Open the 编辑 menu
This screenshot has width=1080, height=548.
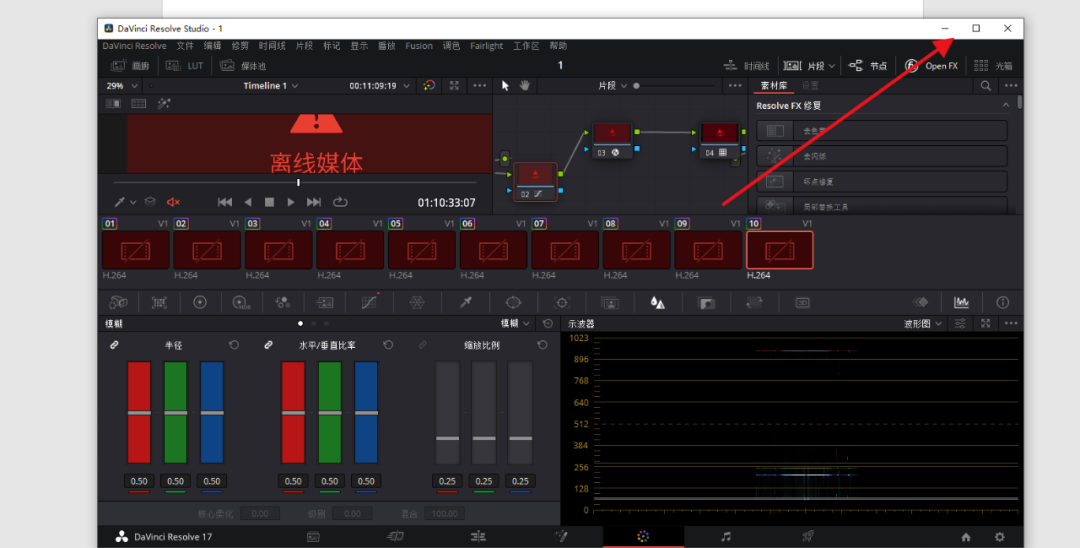point(213,46)
